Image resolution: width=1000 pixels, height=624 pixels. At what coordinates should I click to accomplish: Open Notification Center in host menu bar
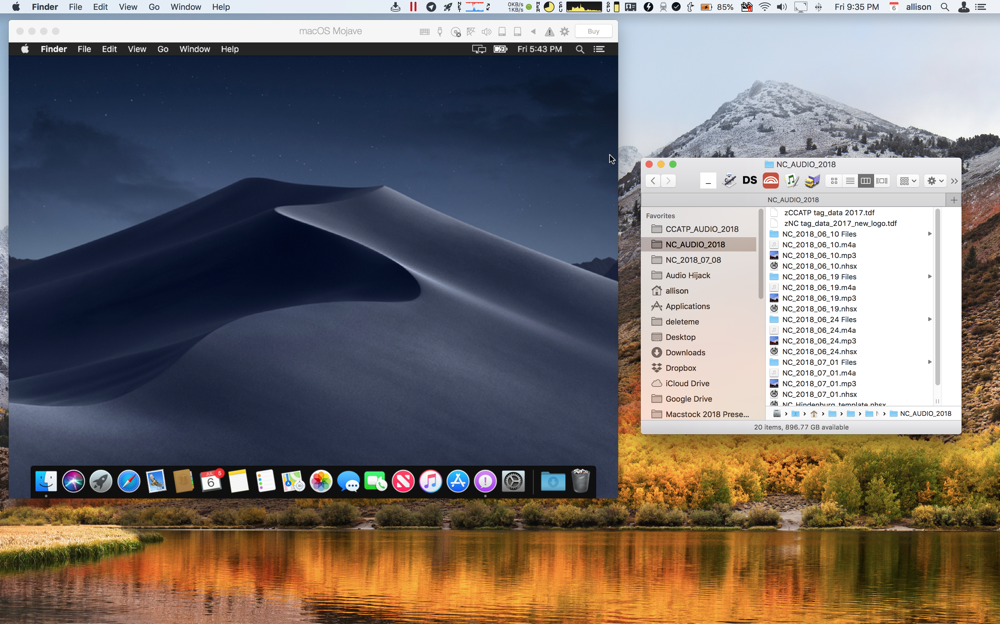pos(982,7)
